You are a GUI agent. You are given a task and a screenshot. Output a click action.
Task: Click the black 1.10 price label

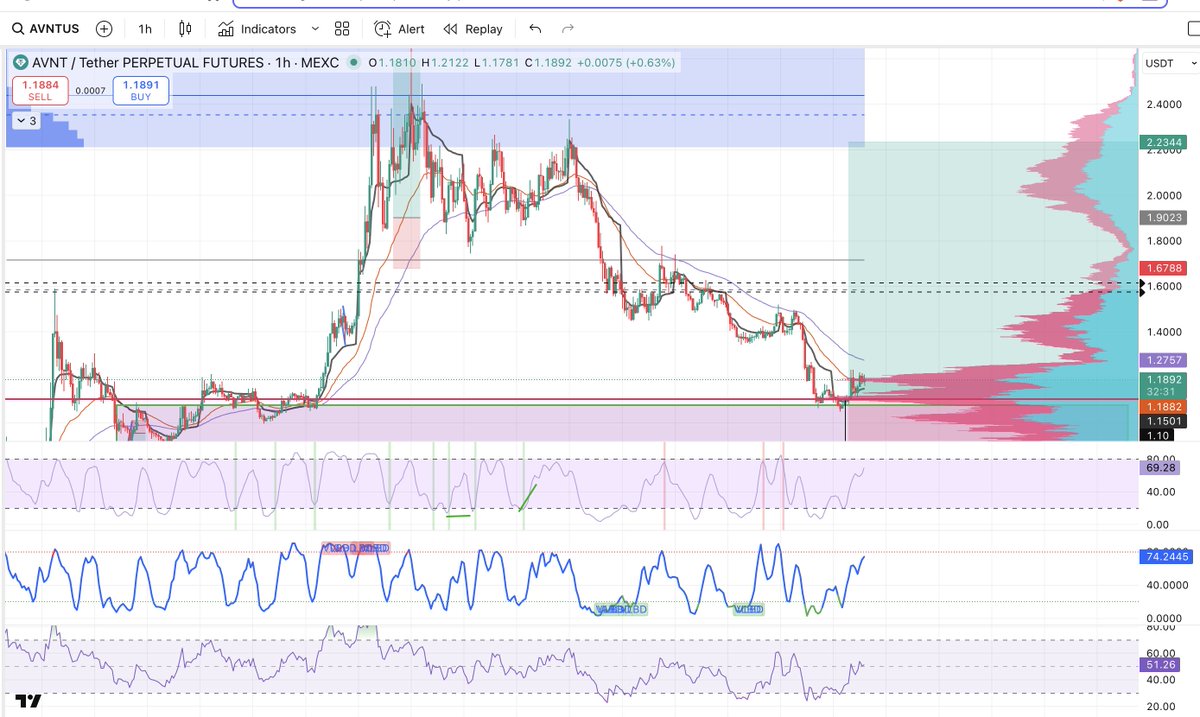(x=1156, y=435)
